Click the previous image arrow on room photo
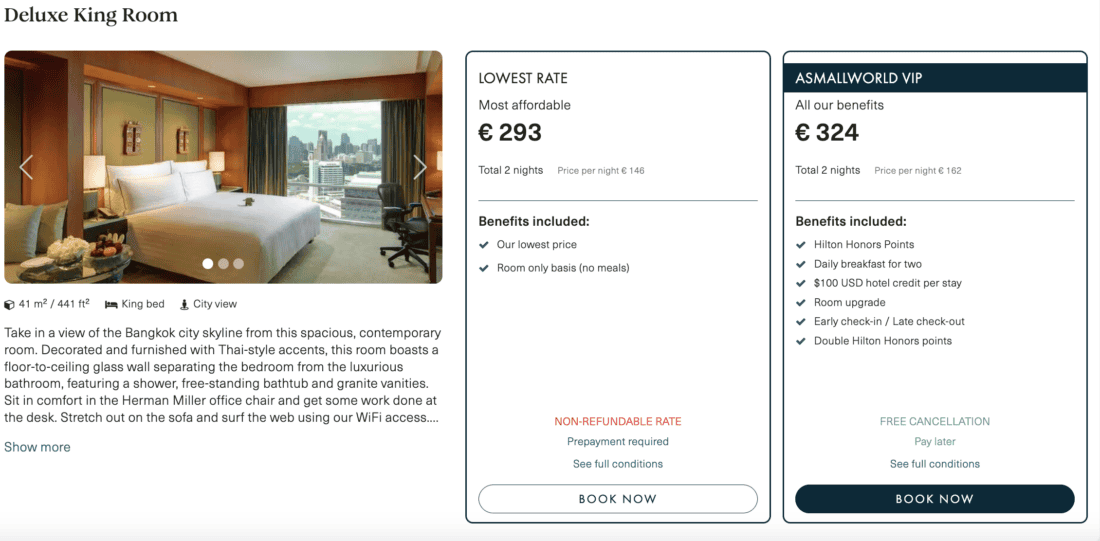Image resolution: width=1100 pixels, height=541 pixels. pyautogui.click(x=26, y=167)
